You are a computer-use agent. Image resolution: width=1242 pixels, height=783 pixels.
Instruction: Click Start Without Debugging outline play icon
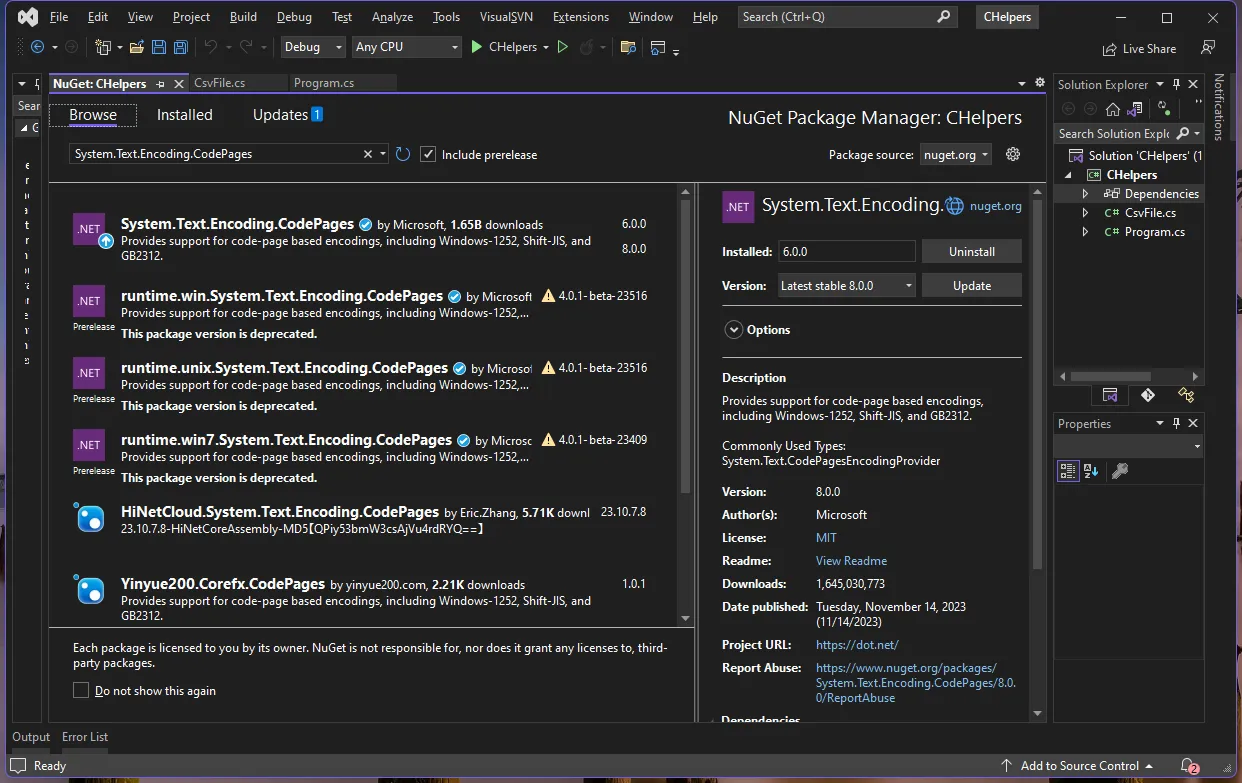tap(563, 47)
